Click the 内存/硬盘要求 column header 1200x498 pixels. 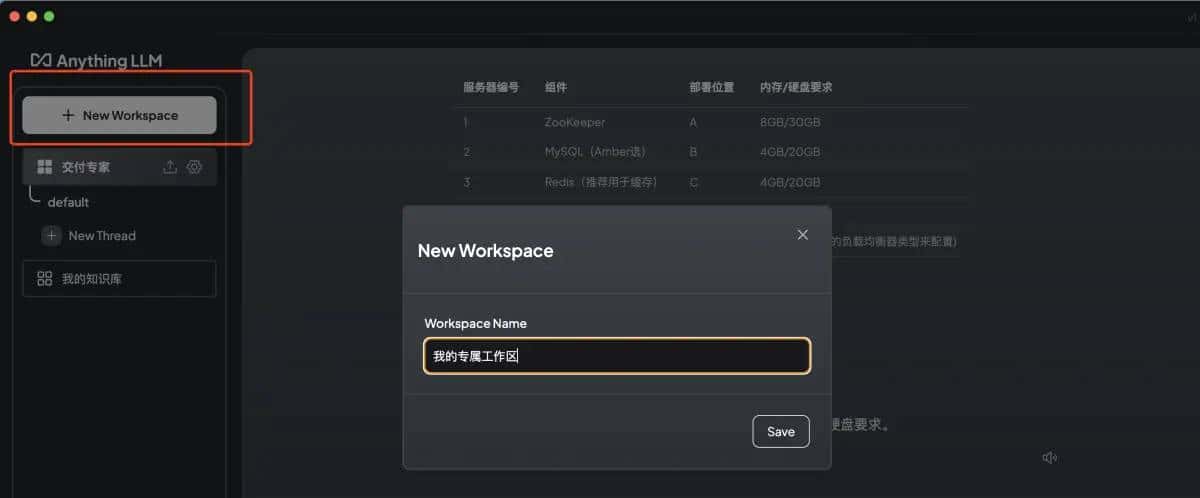click(x=795, y=87)
